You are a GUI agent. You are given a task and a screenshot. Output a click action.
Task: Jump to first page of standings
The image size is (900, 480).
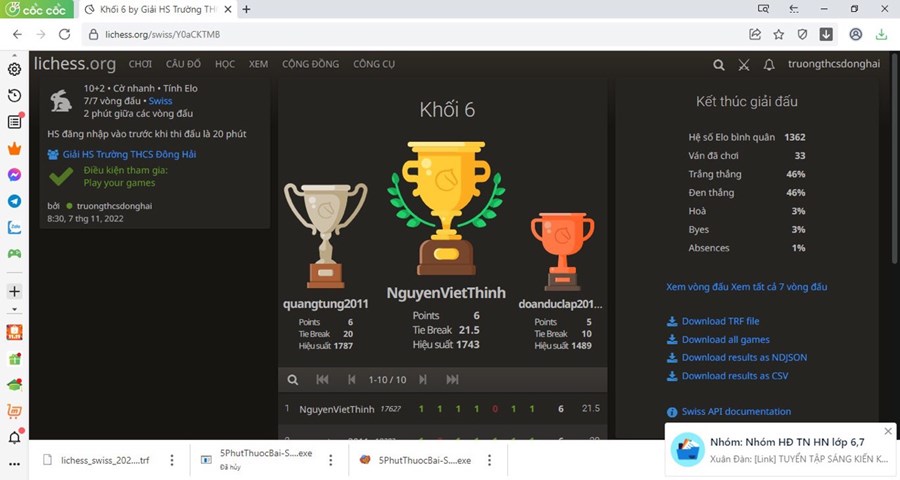click(x=322, y=380)
